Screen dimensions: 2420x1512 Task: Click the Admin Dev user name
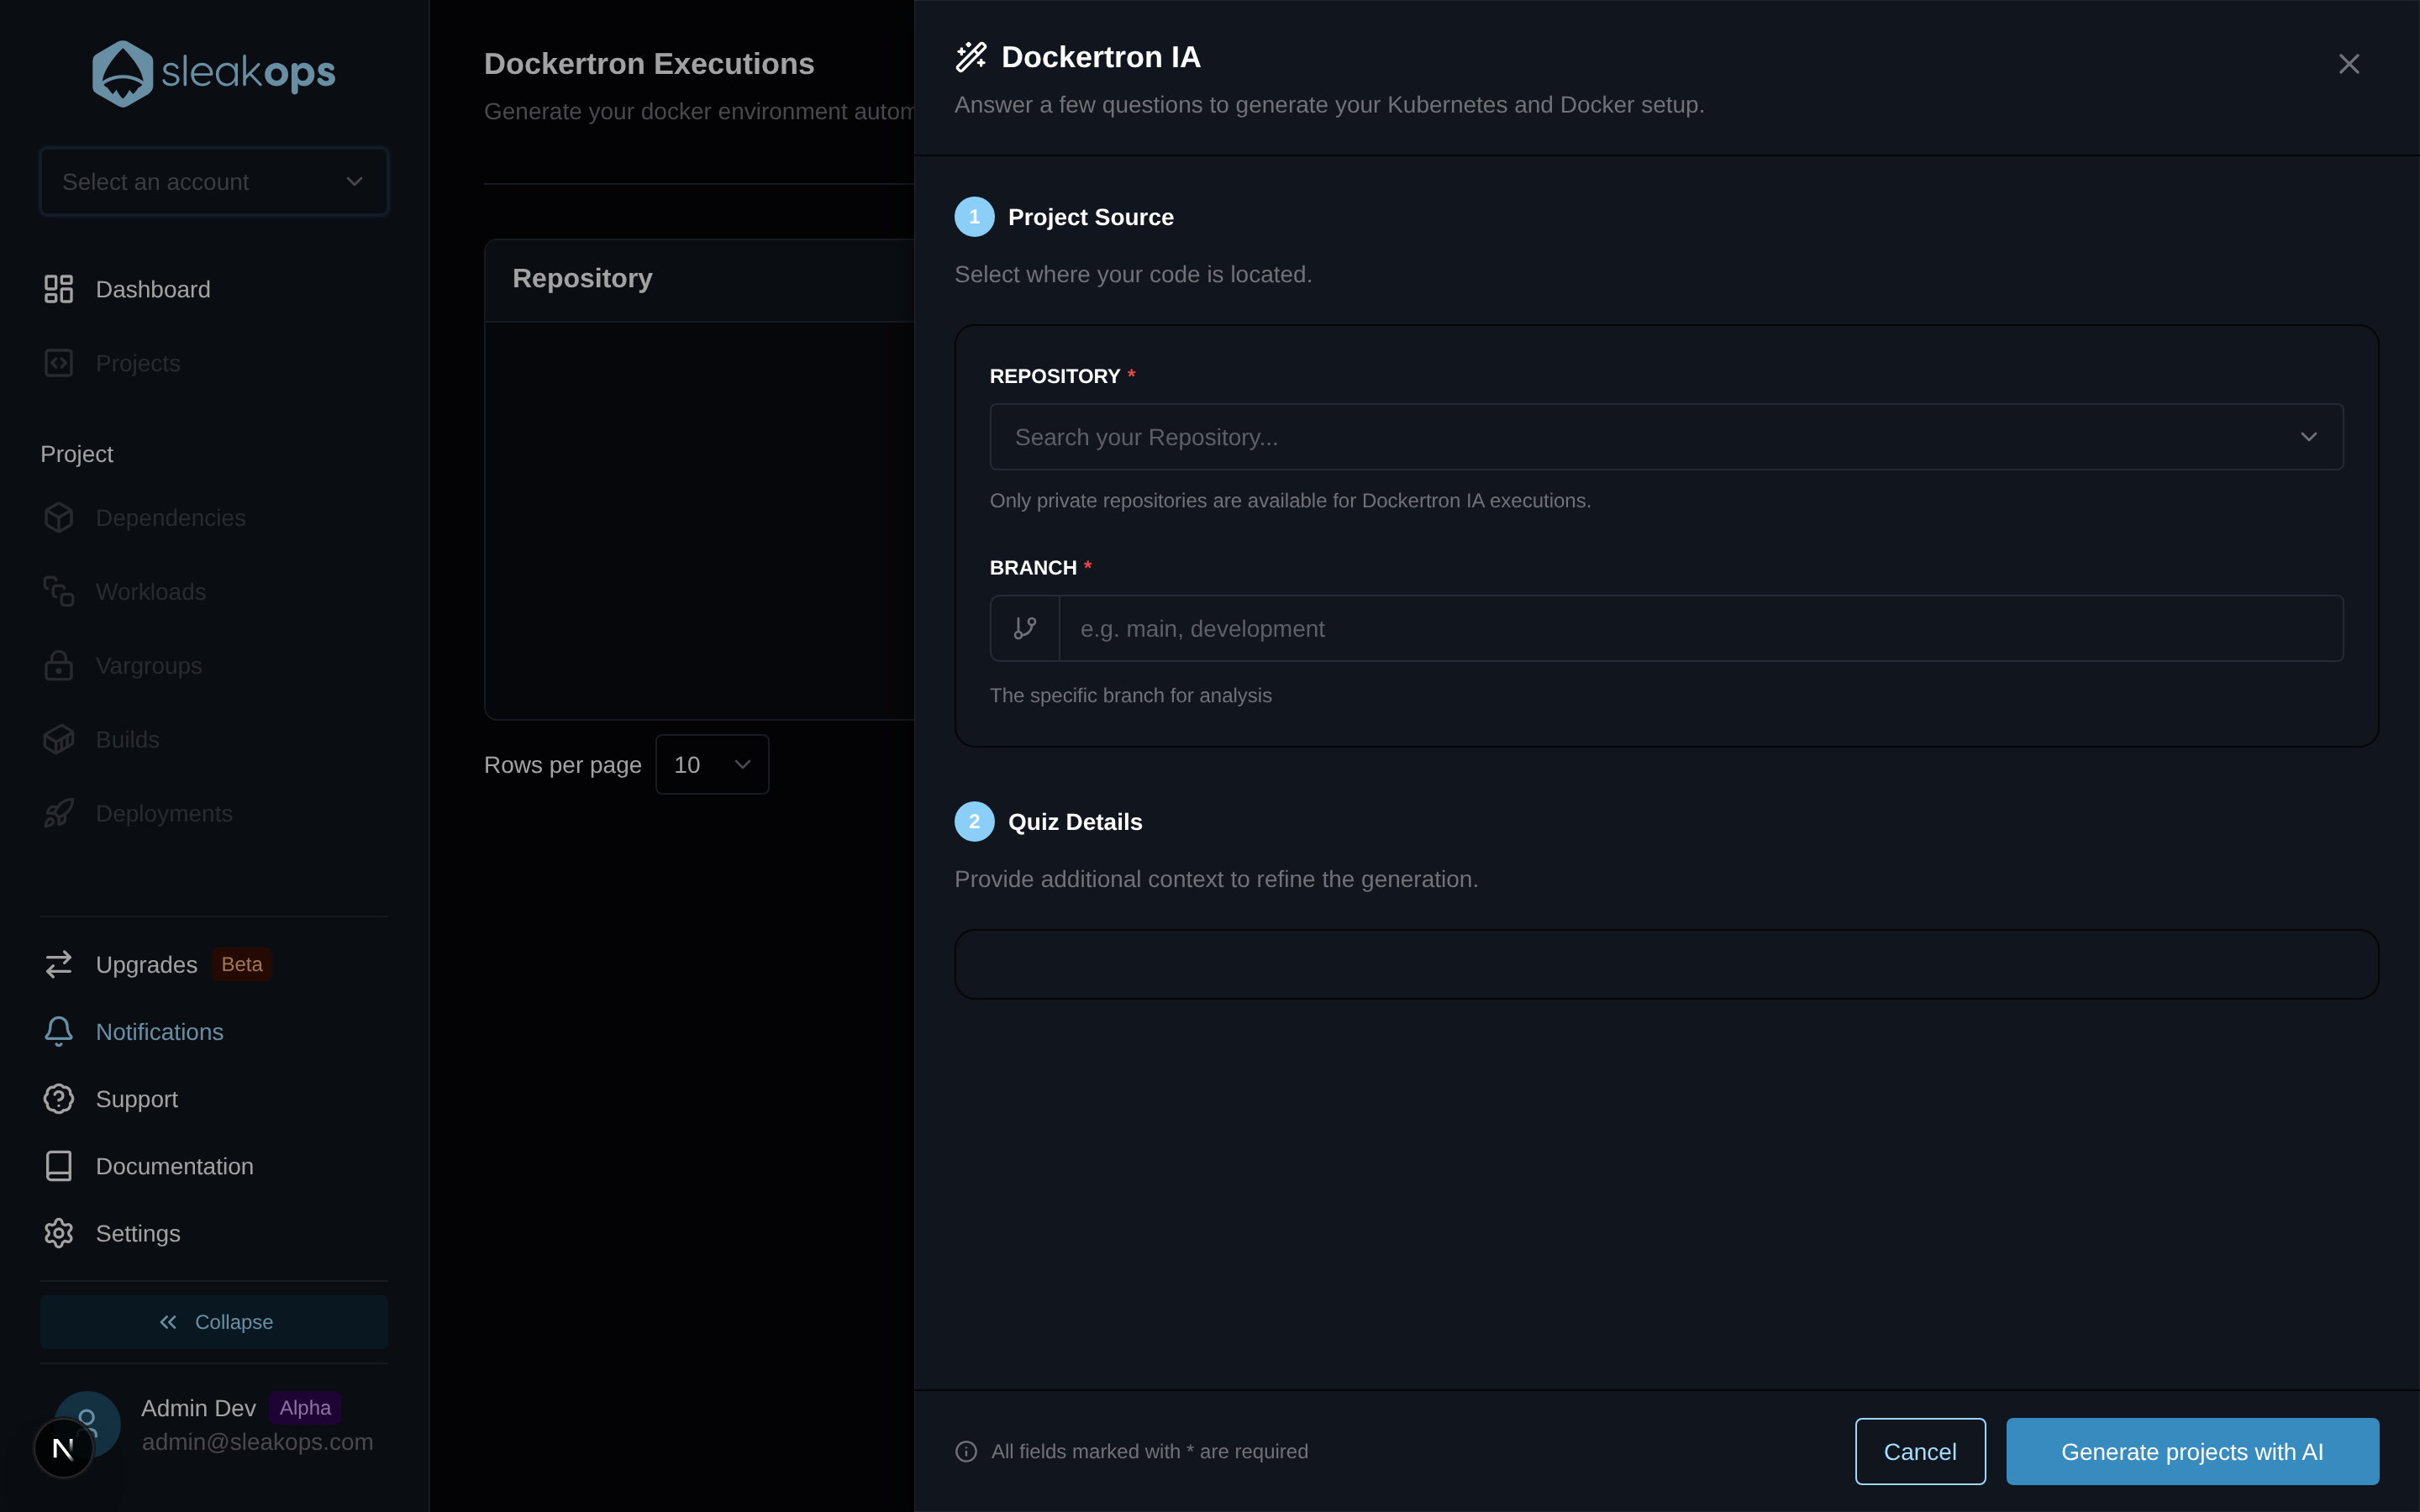click(x=198, y=1408)
